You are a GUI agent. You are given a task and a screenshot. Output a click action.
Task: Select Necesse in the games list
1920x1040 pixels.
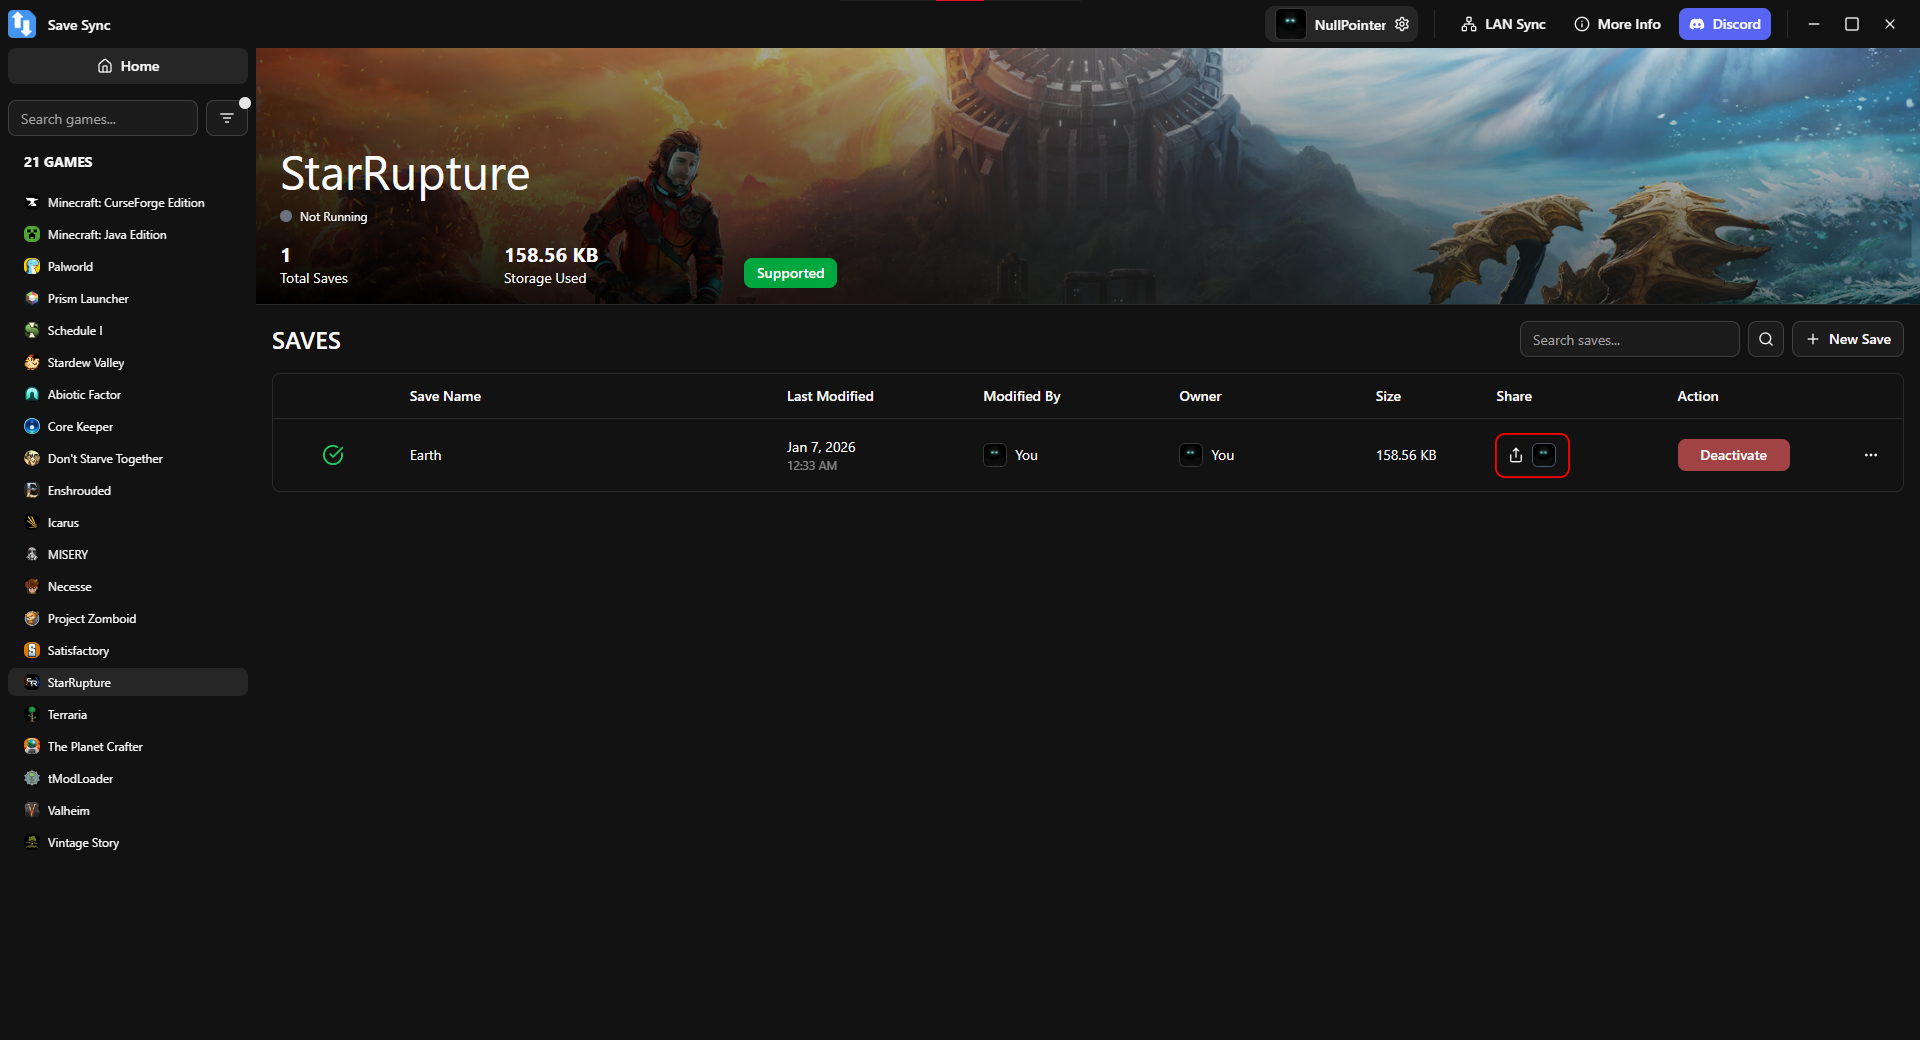(x=128, y=586)
